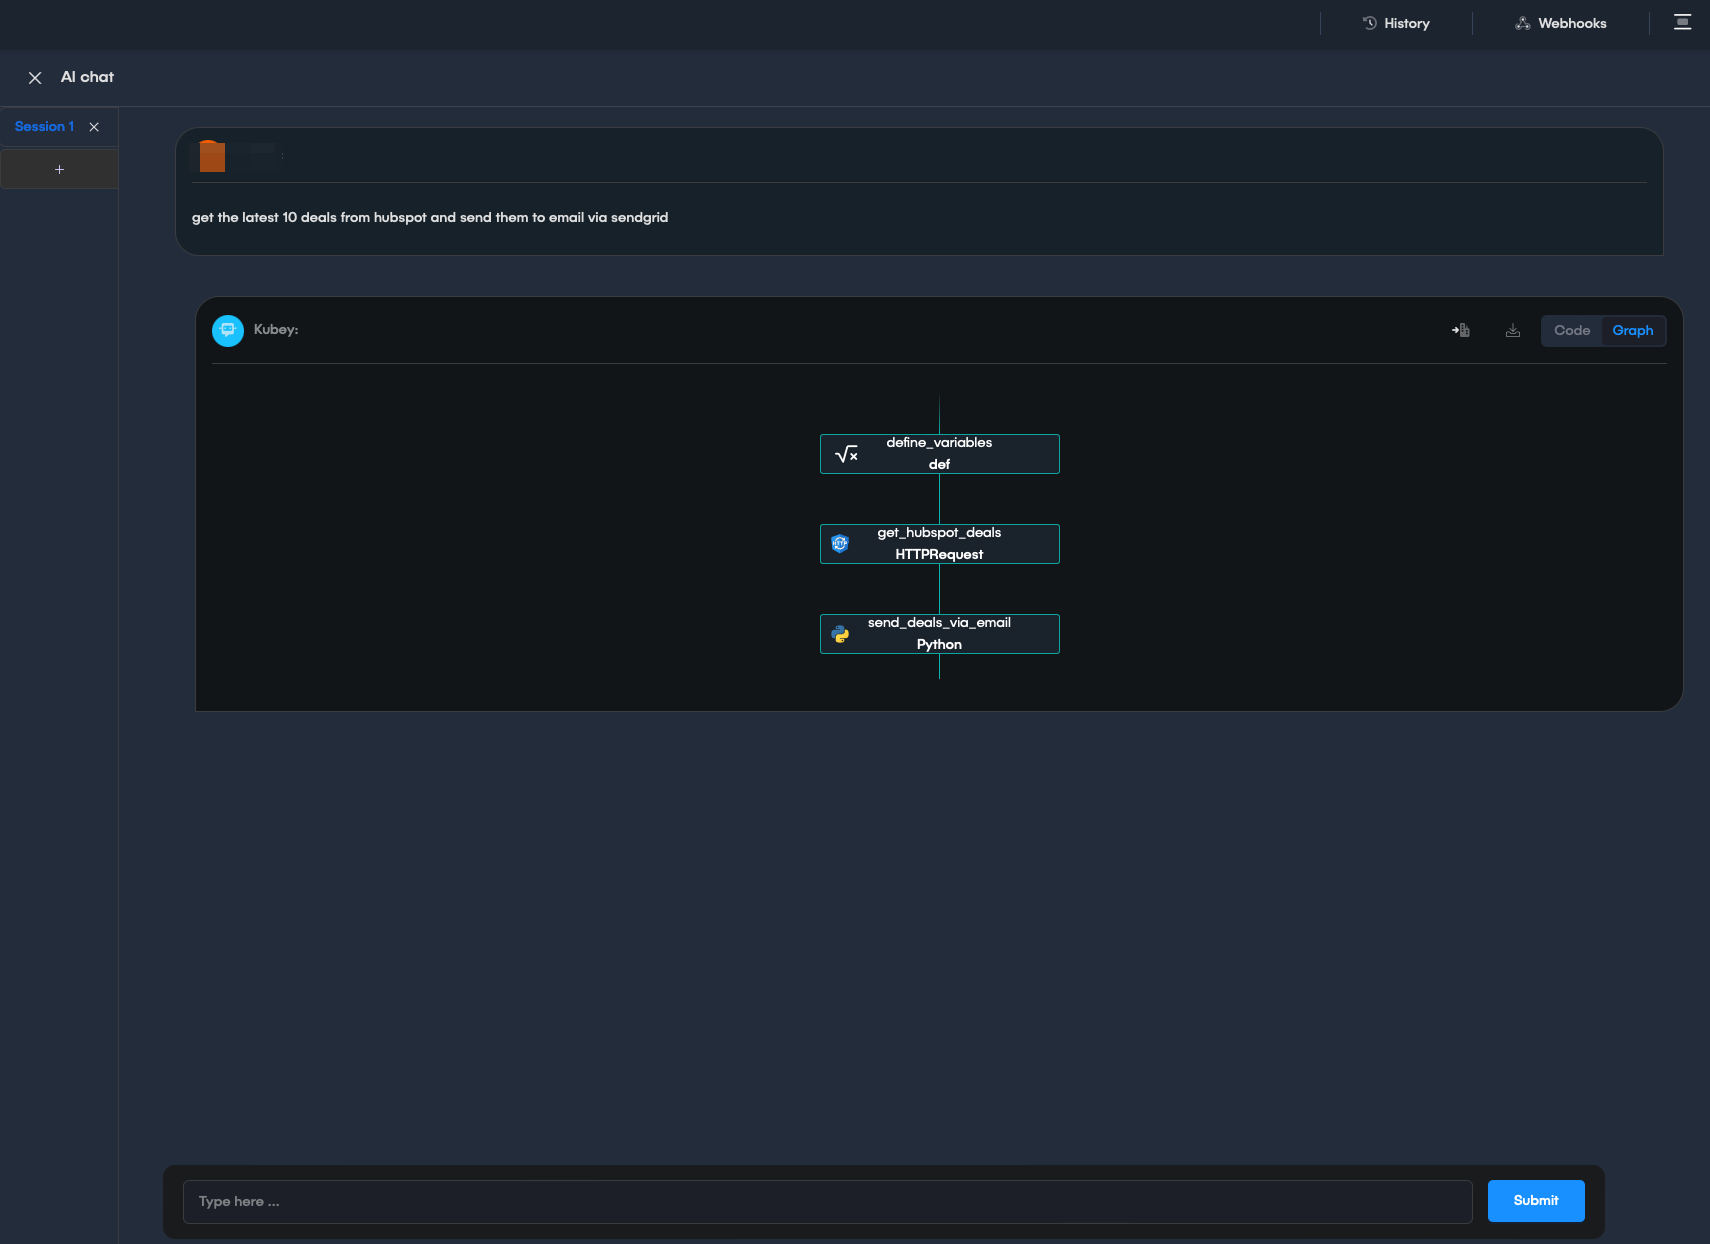Screen dimensions: 1710x1244
Task: Click the insert-into-workflow arrow icon
Action: (x=1460, y=330)
